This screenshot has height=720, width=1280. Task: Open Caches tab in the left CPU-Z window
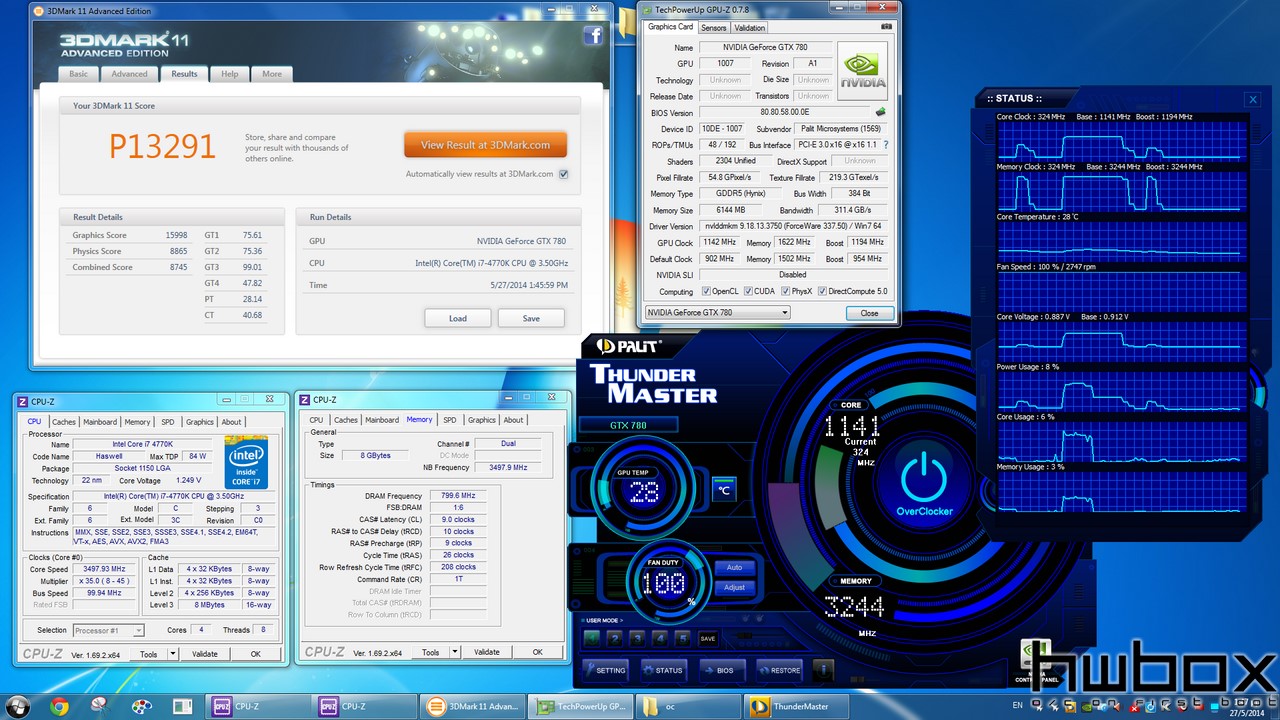coord(64,422)
